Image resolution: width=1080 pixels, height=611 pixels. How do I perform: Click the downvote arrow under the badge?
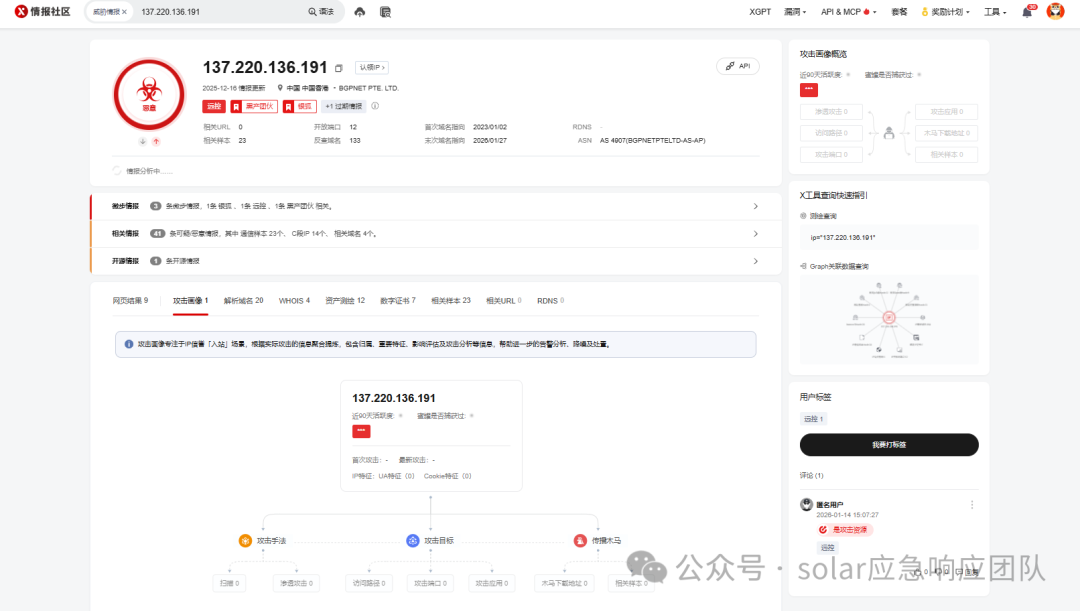click(143, 141)
